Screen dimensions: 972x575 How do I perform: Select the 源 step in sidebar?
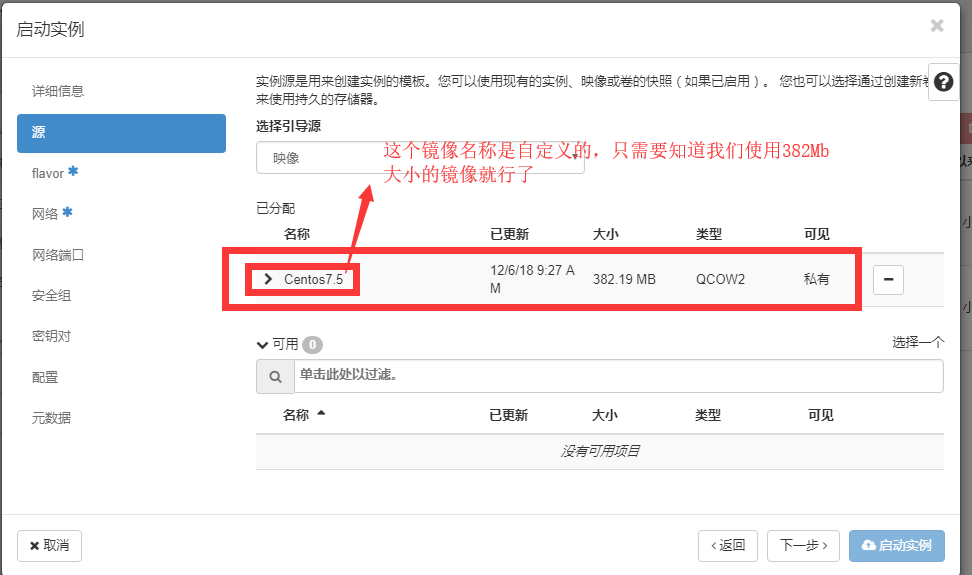pos(121,133)
